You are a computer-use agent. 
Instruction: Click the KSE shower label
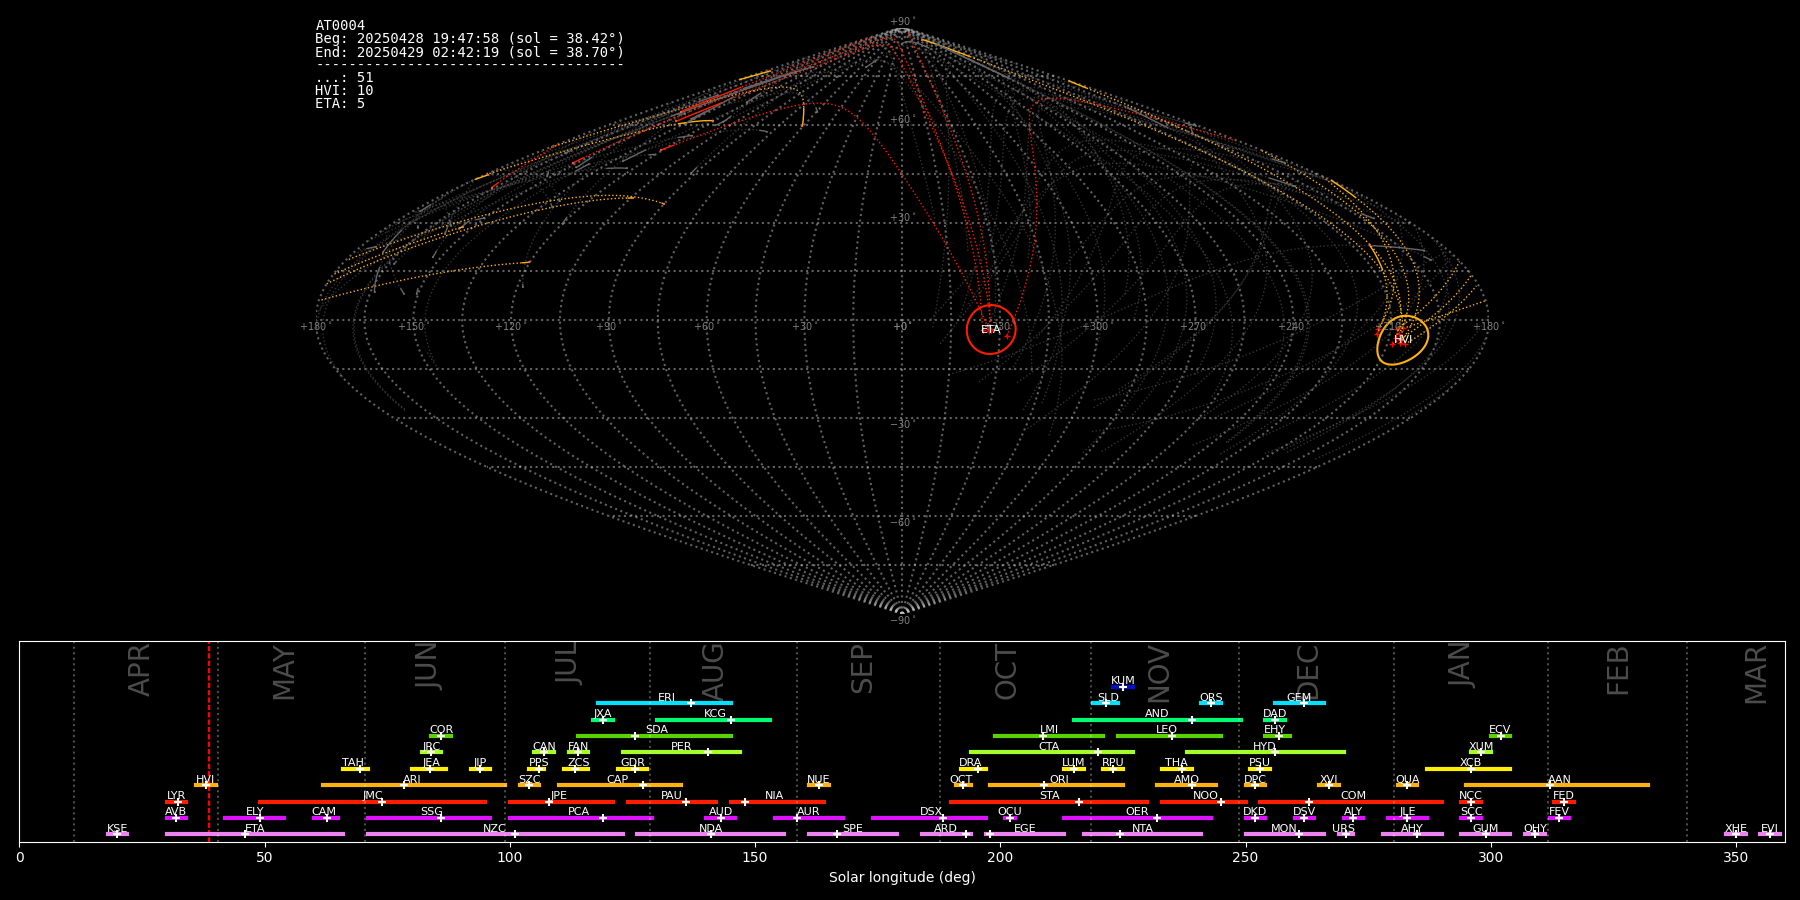coord(117,829)
